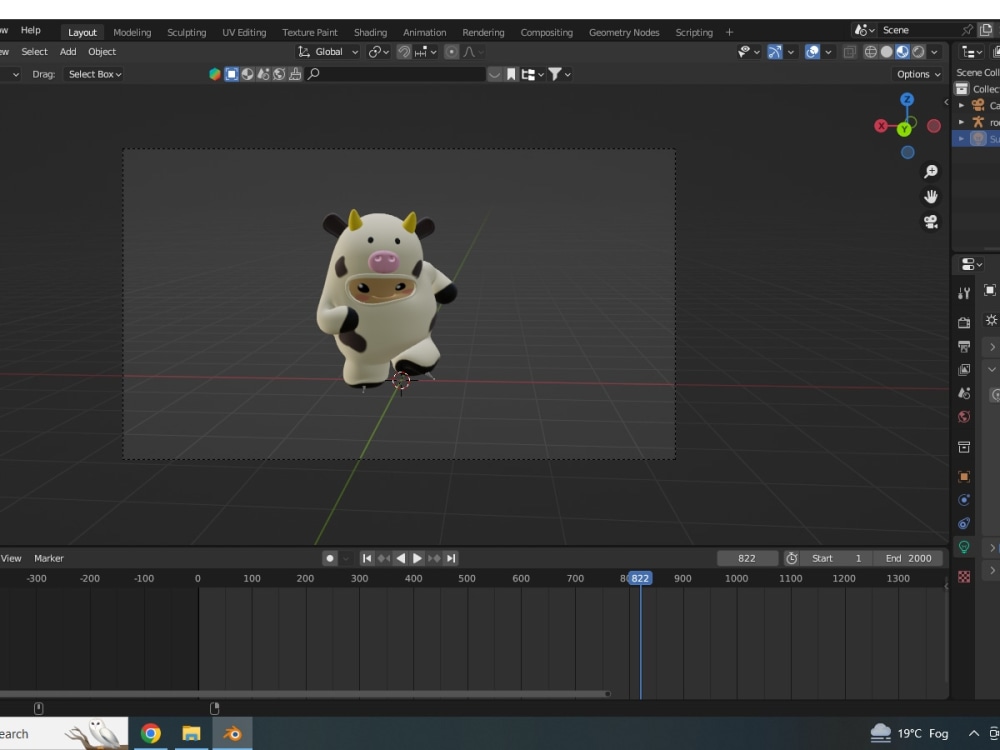Toggle Auto Keying record button in timeline

(x=329, y=558)
